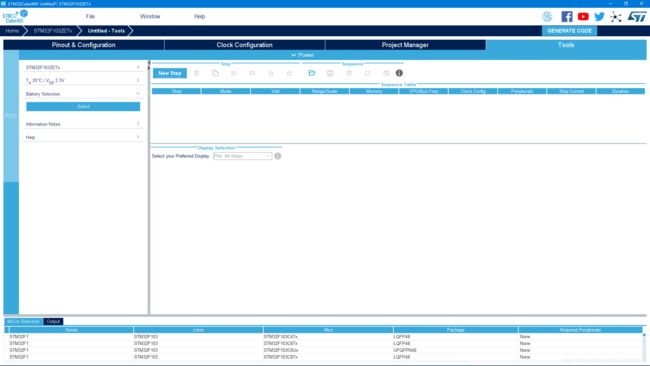Open the ST Twitter icon
Viewport: 650px width, 366px height.
pos(599,17)
